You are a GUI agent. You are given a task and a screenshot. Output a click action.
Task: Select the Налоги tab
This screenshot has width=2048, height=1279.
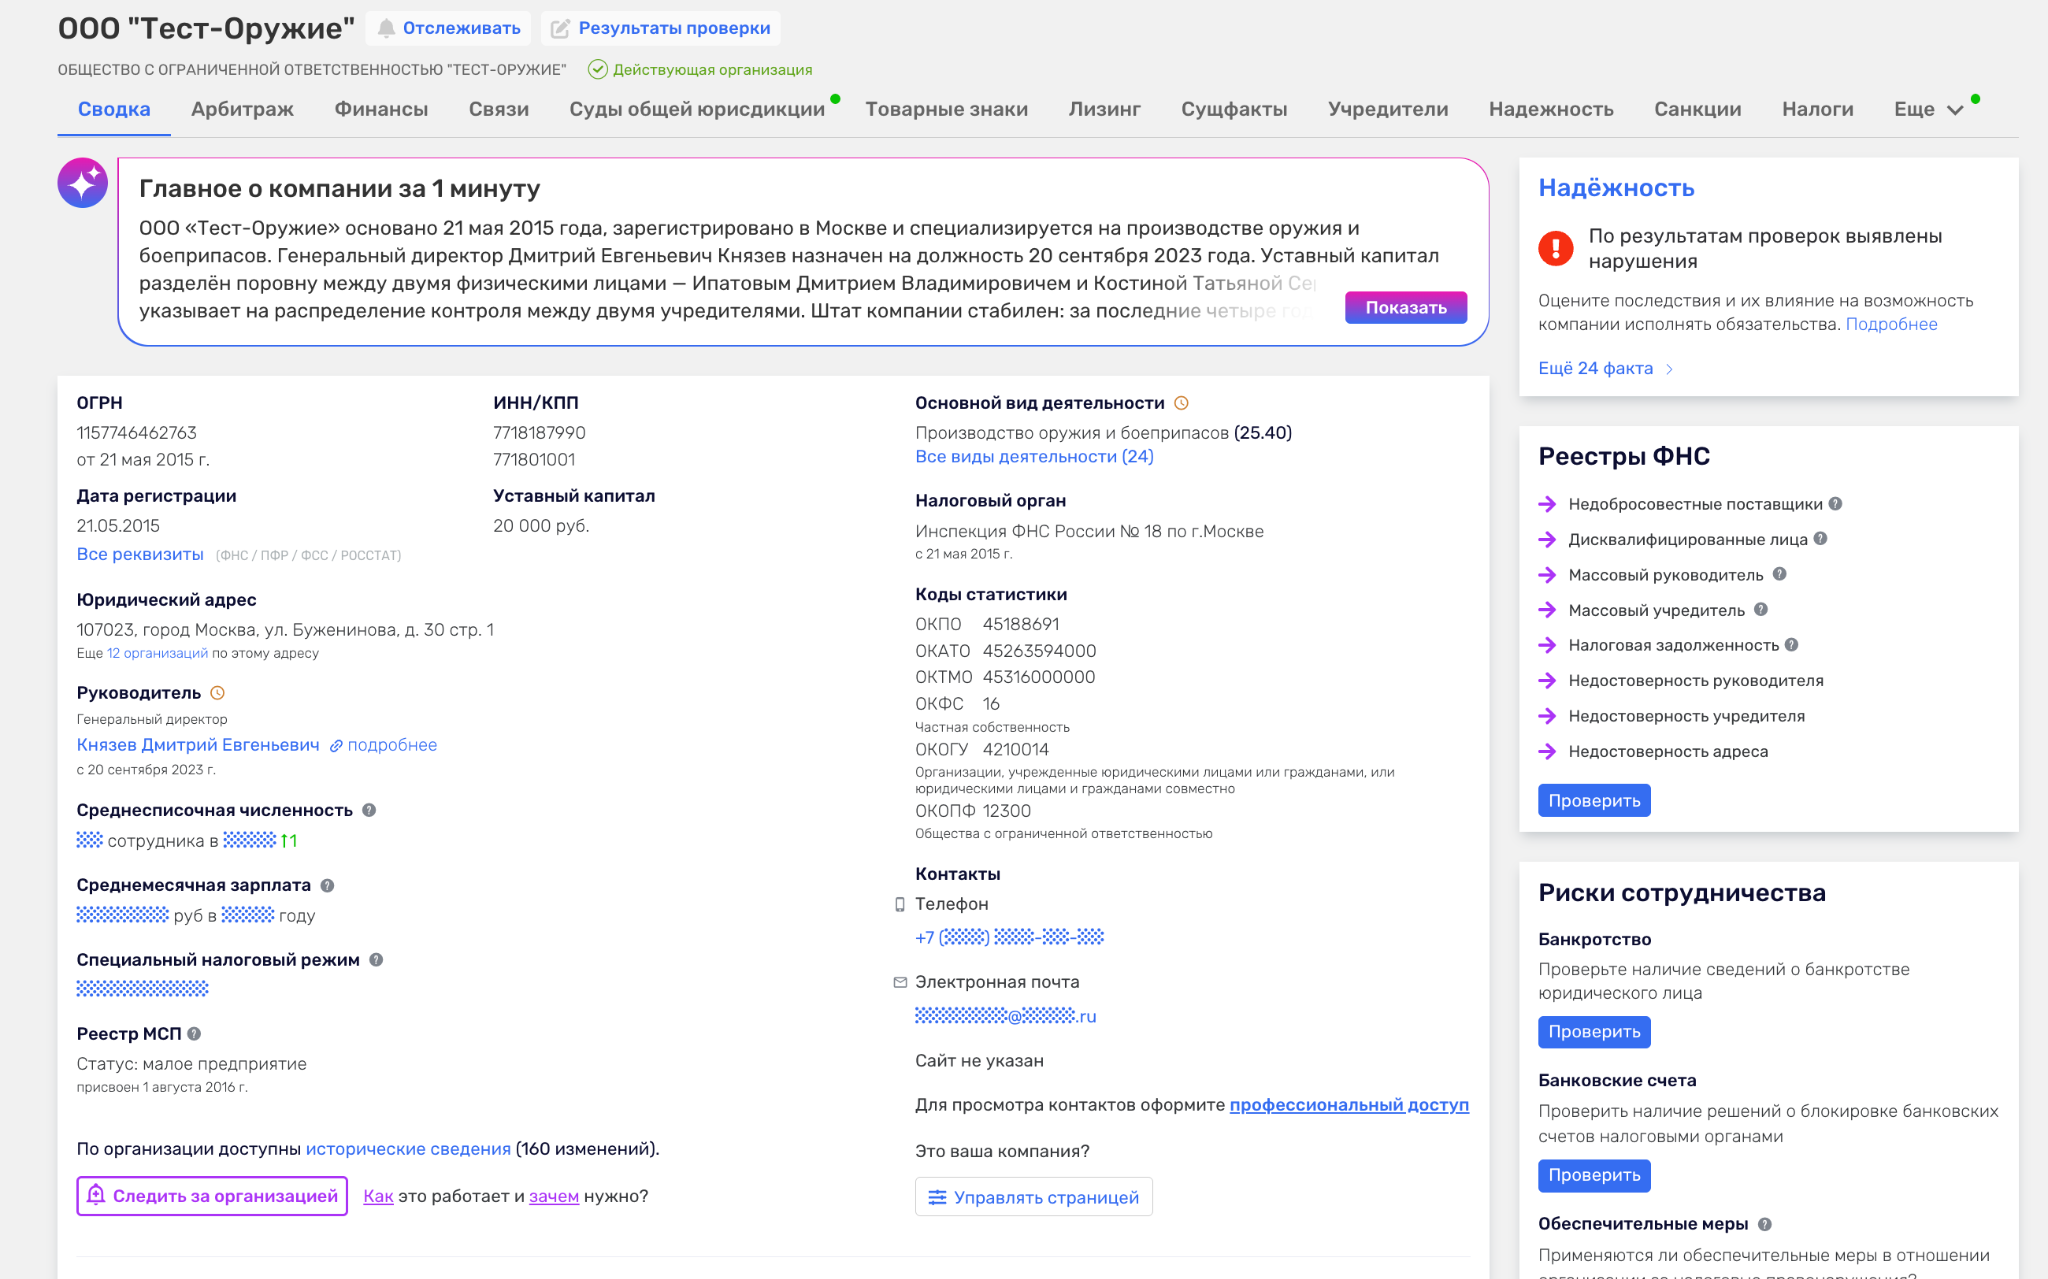(x=1817, y=109)
